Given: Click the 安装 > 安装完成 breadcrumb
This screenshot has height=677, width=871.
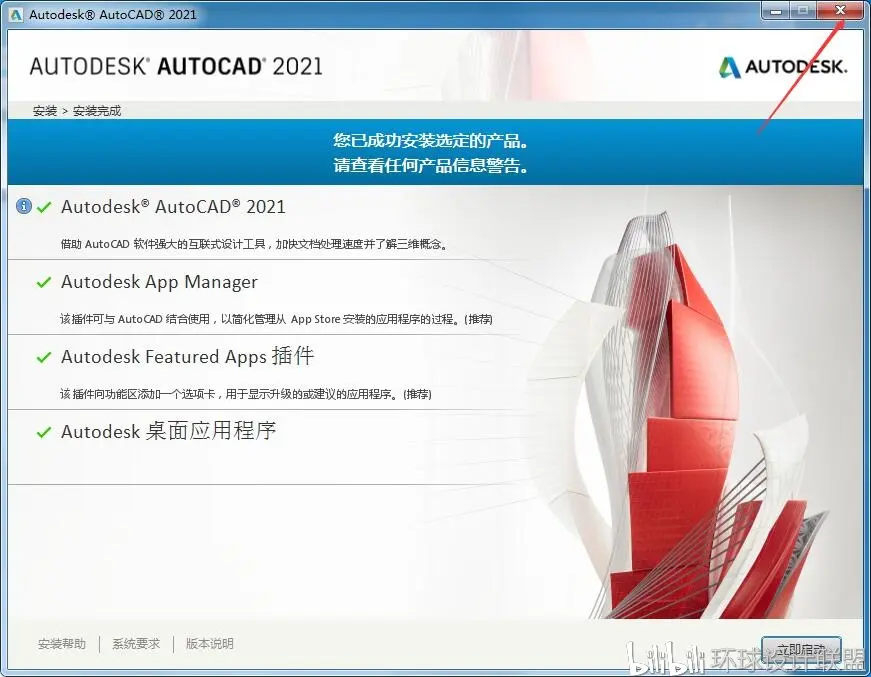Looking at the screenshot, I should point(77,111).
